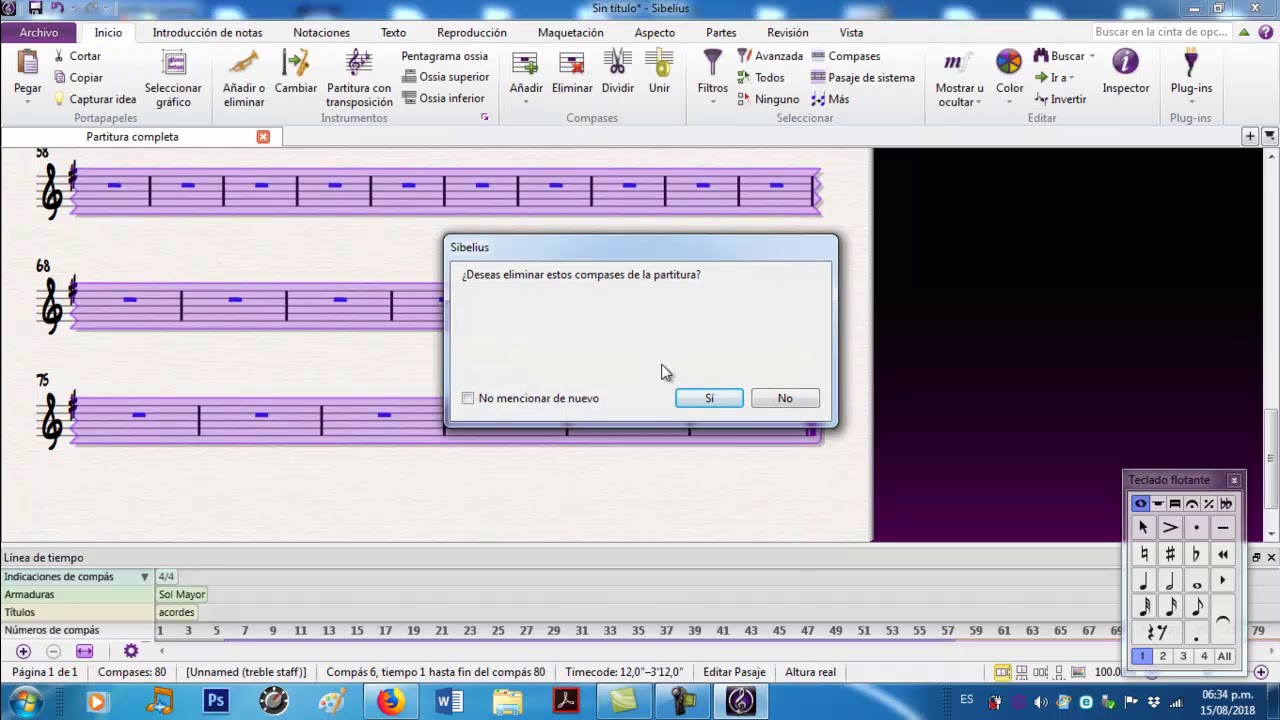Screen dimensions: 1280x720
Task: Toggle the sharp sign on keypad
Action: click(1170, 554)
